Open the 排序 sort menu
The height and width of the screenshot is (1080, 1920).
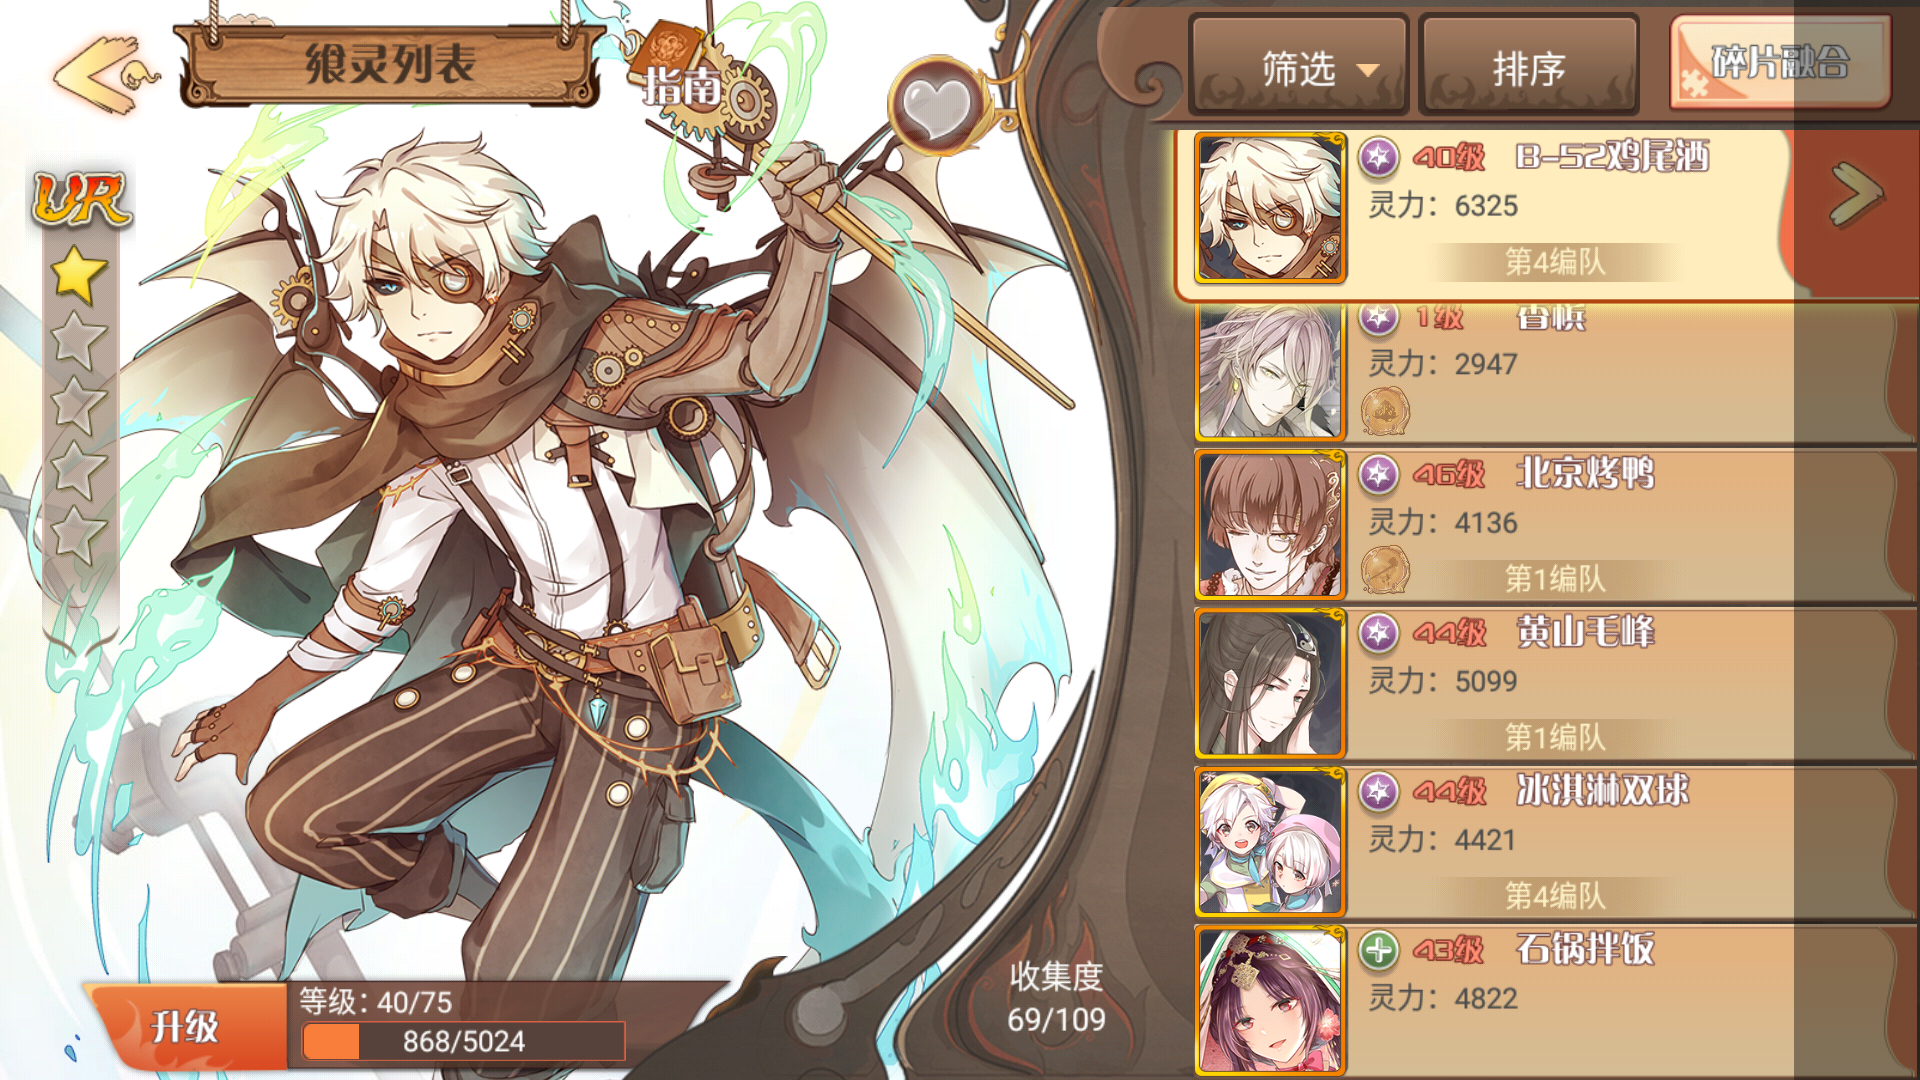[1529, 67]
